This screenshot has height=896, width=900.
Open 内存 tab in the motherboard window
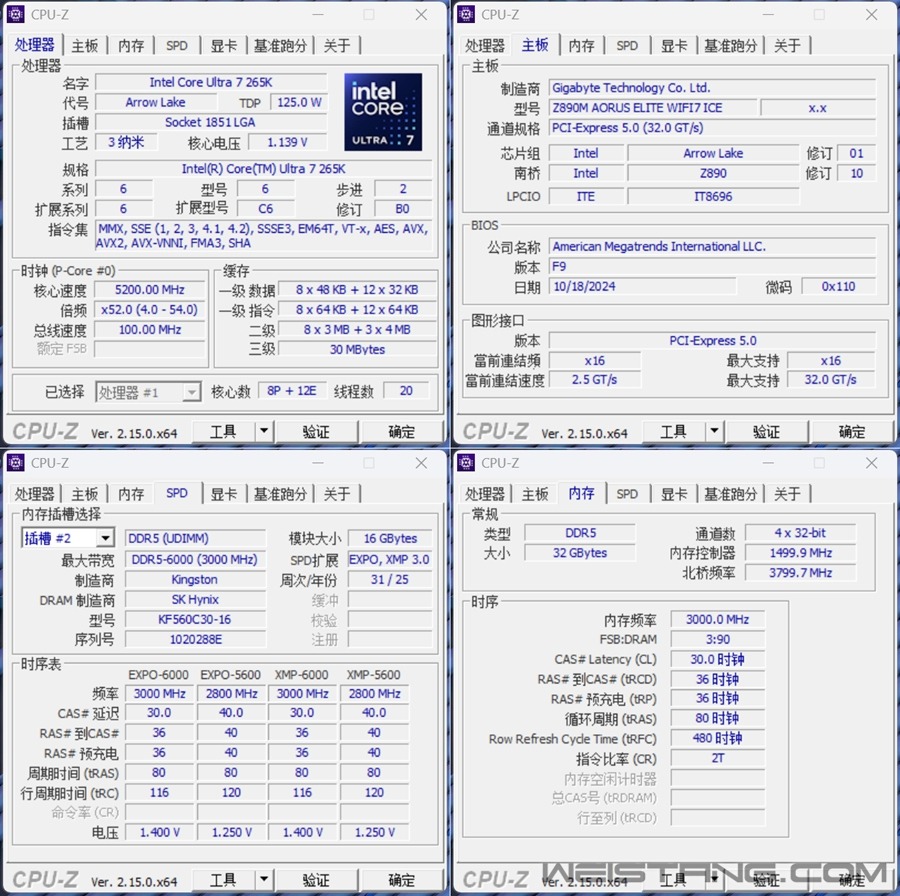tap(581, 45)
